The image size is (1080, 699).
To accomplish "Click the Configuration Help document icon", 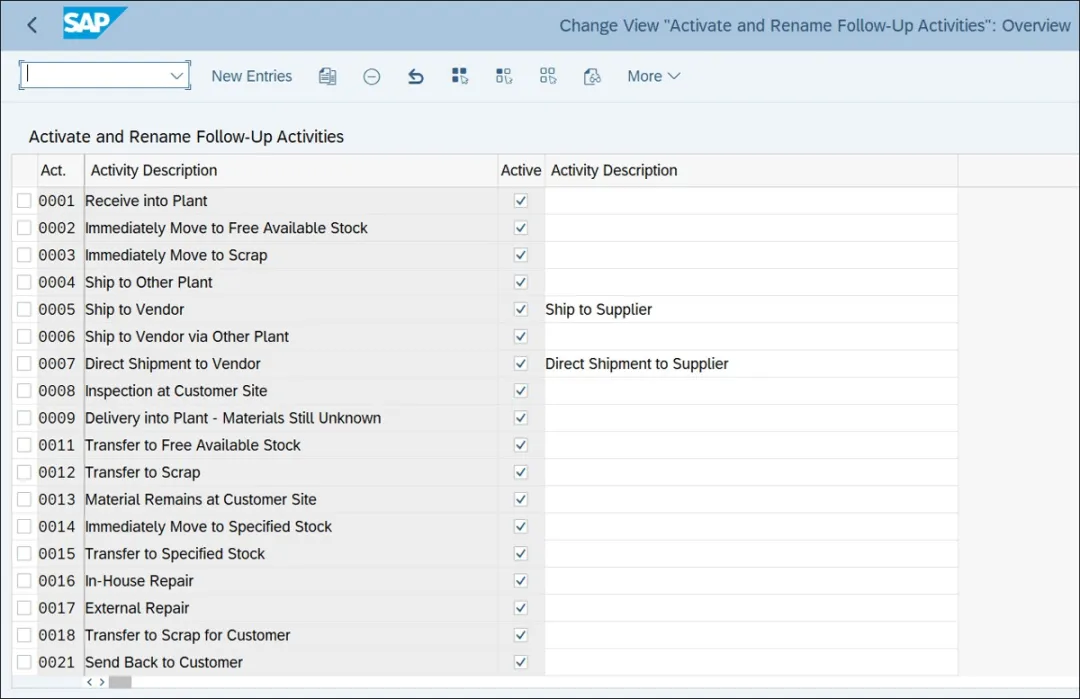I will pyautogui.click(x=592, y=76).
